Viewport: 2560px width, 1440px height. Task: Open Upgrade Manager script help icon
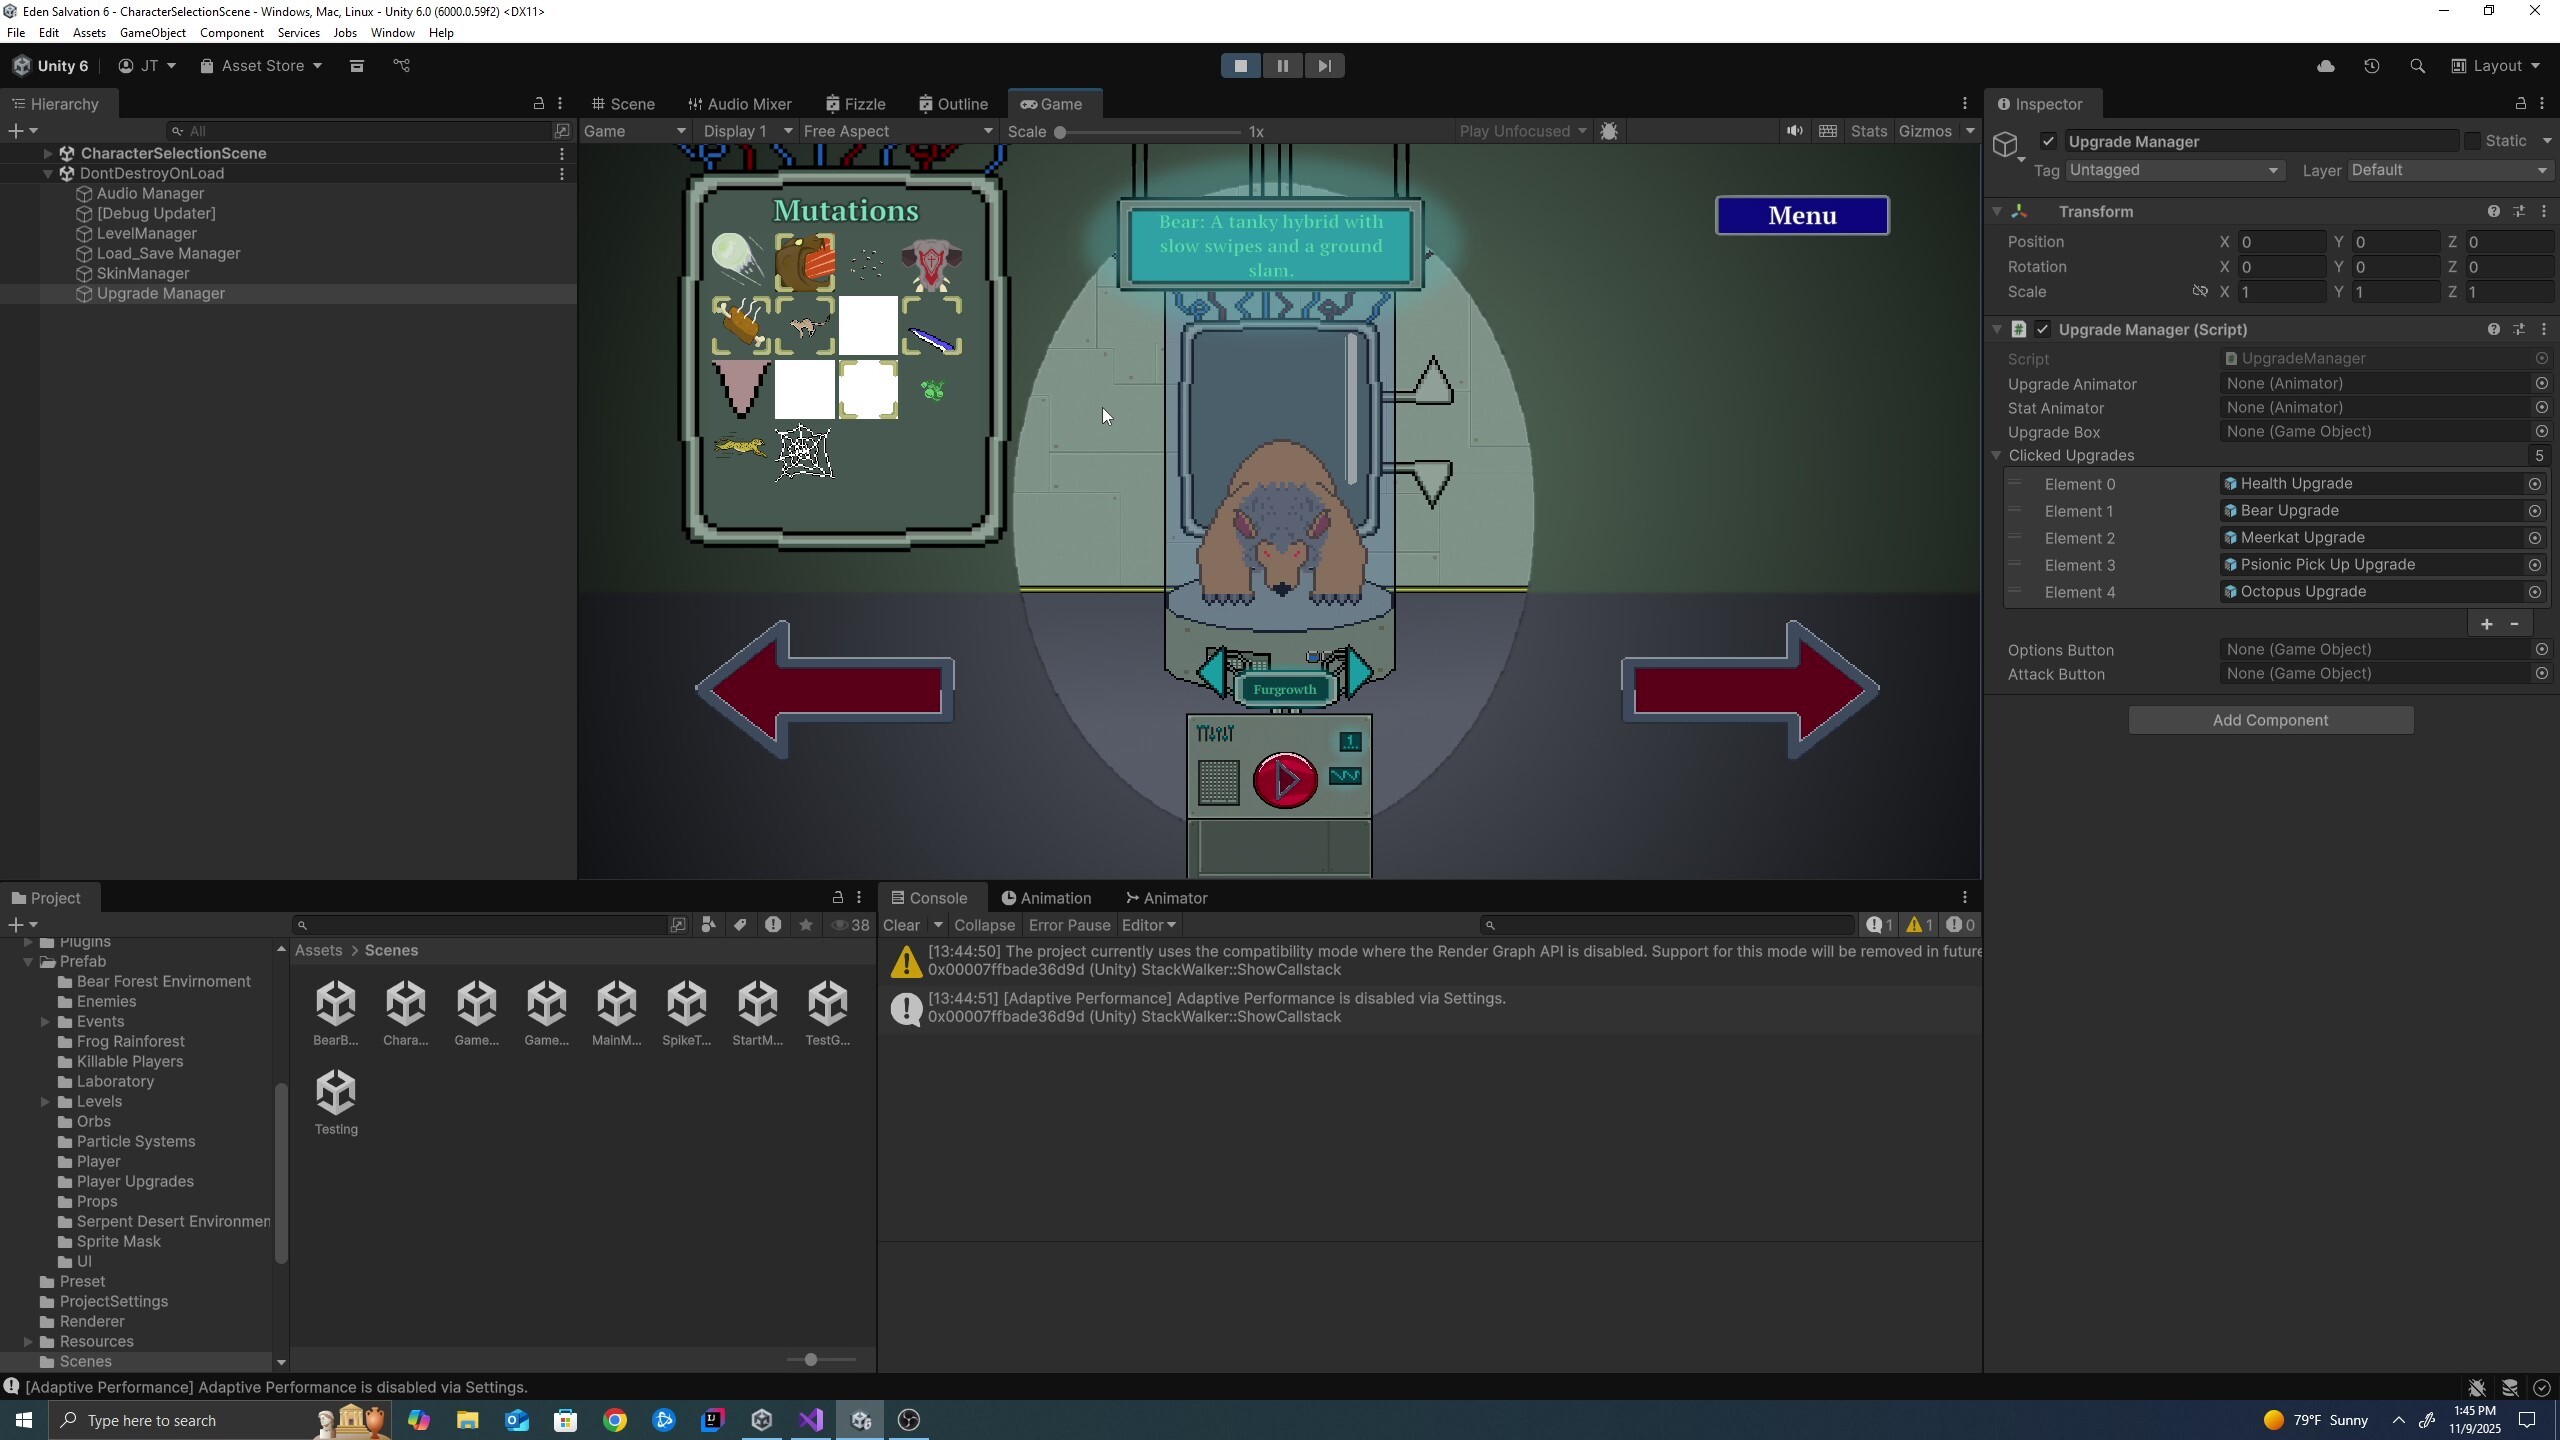tap(2493, 329)
